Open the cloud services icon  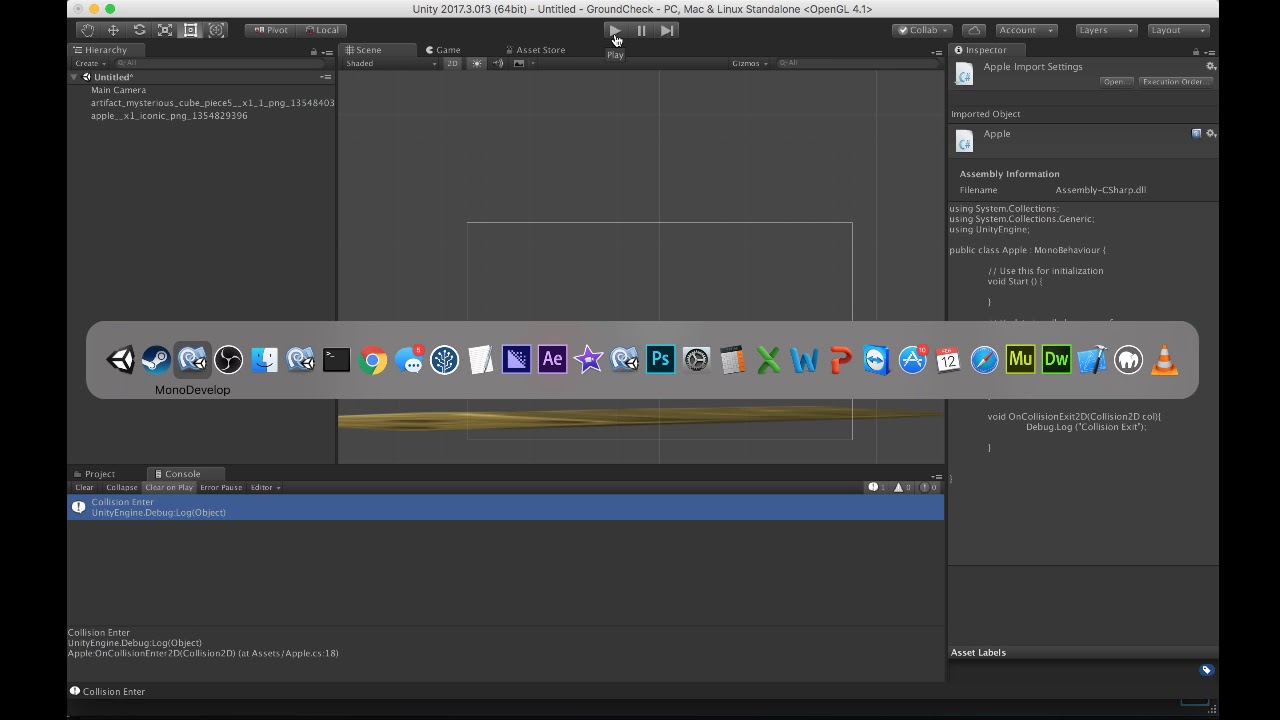click(974, 30)
